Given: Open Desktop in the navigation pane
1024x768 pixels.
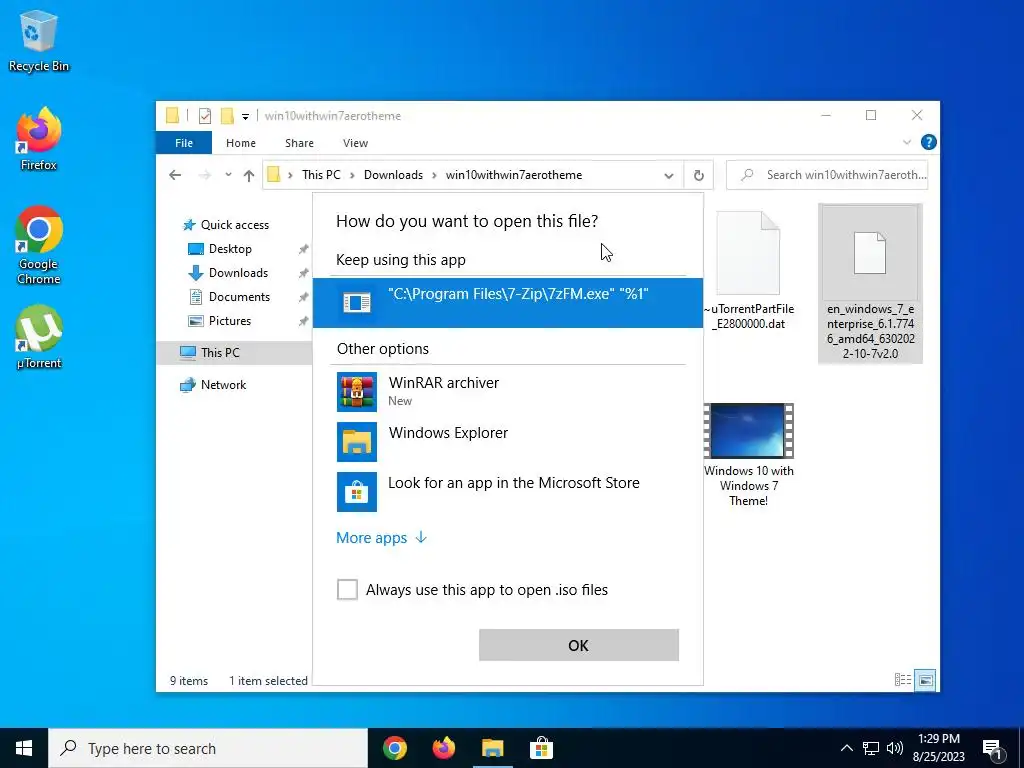Looking at the screenshot, I should tap(220, 249).
